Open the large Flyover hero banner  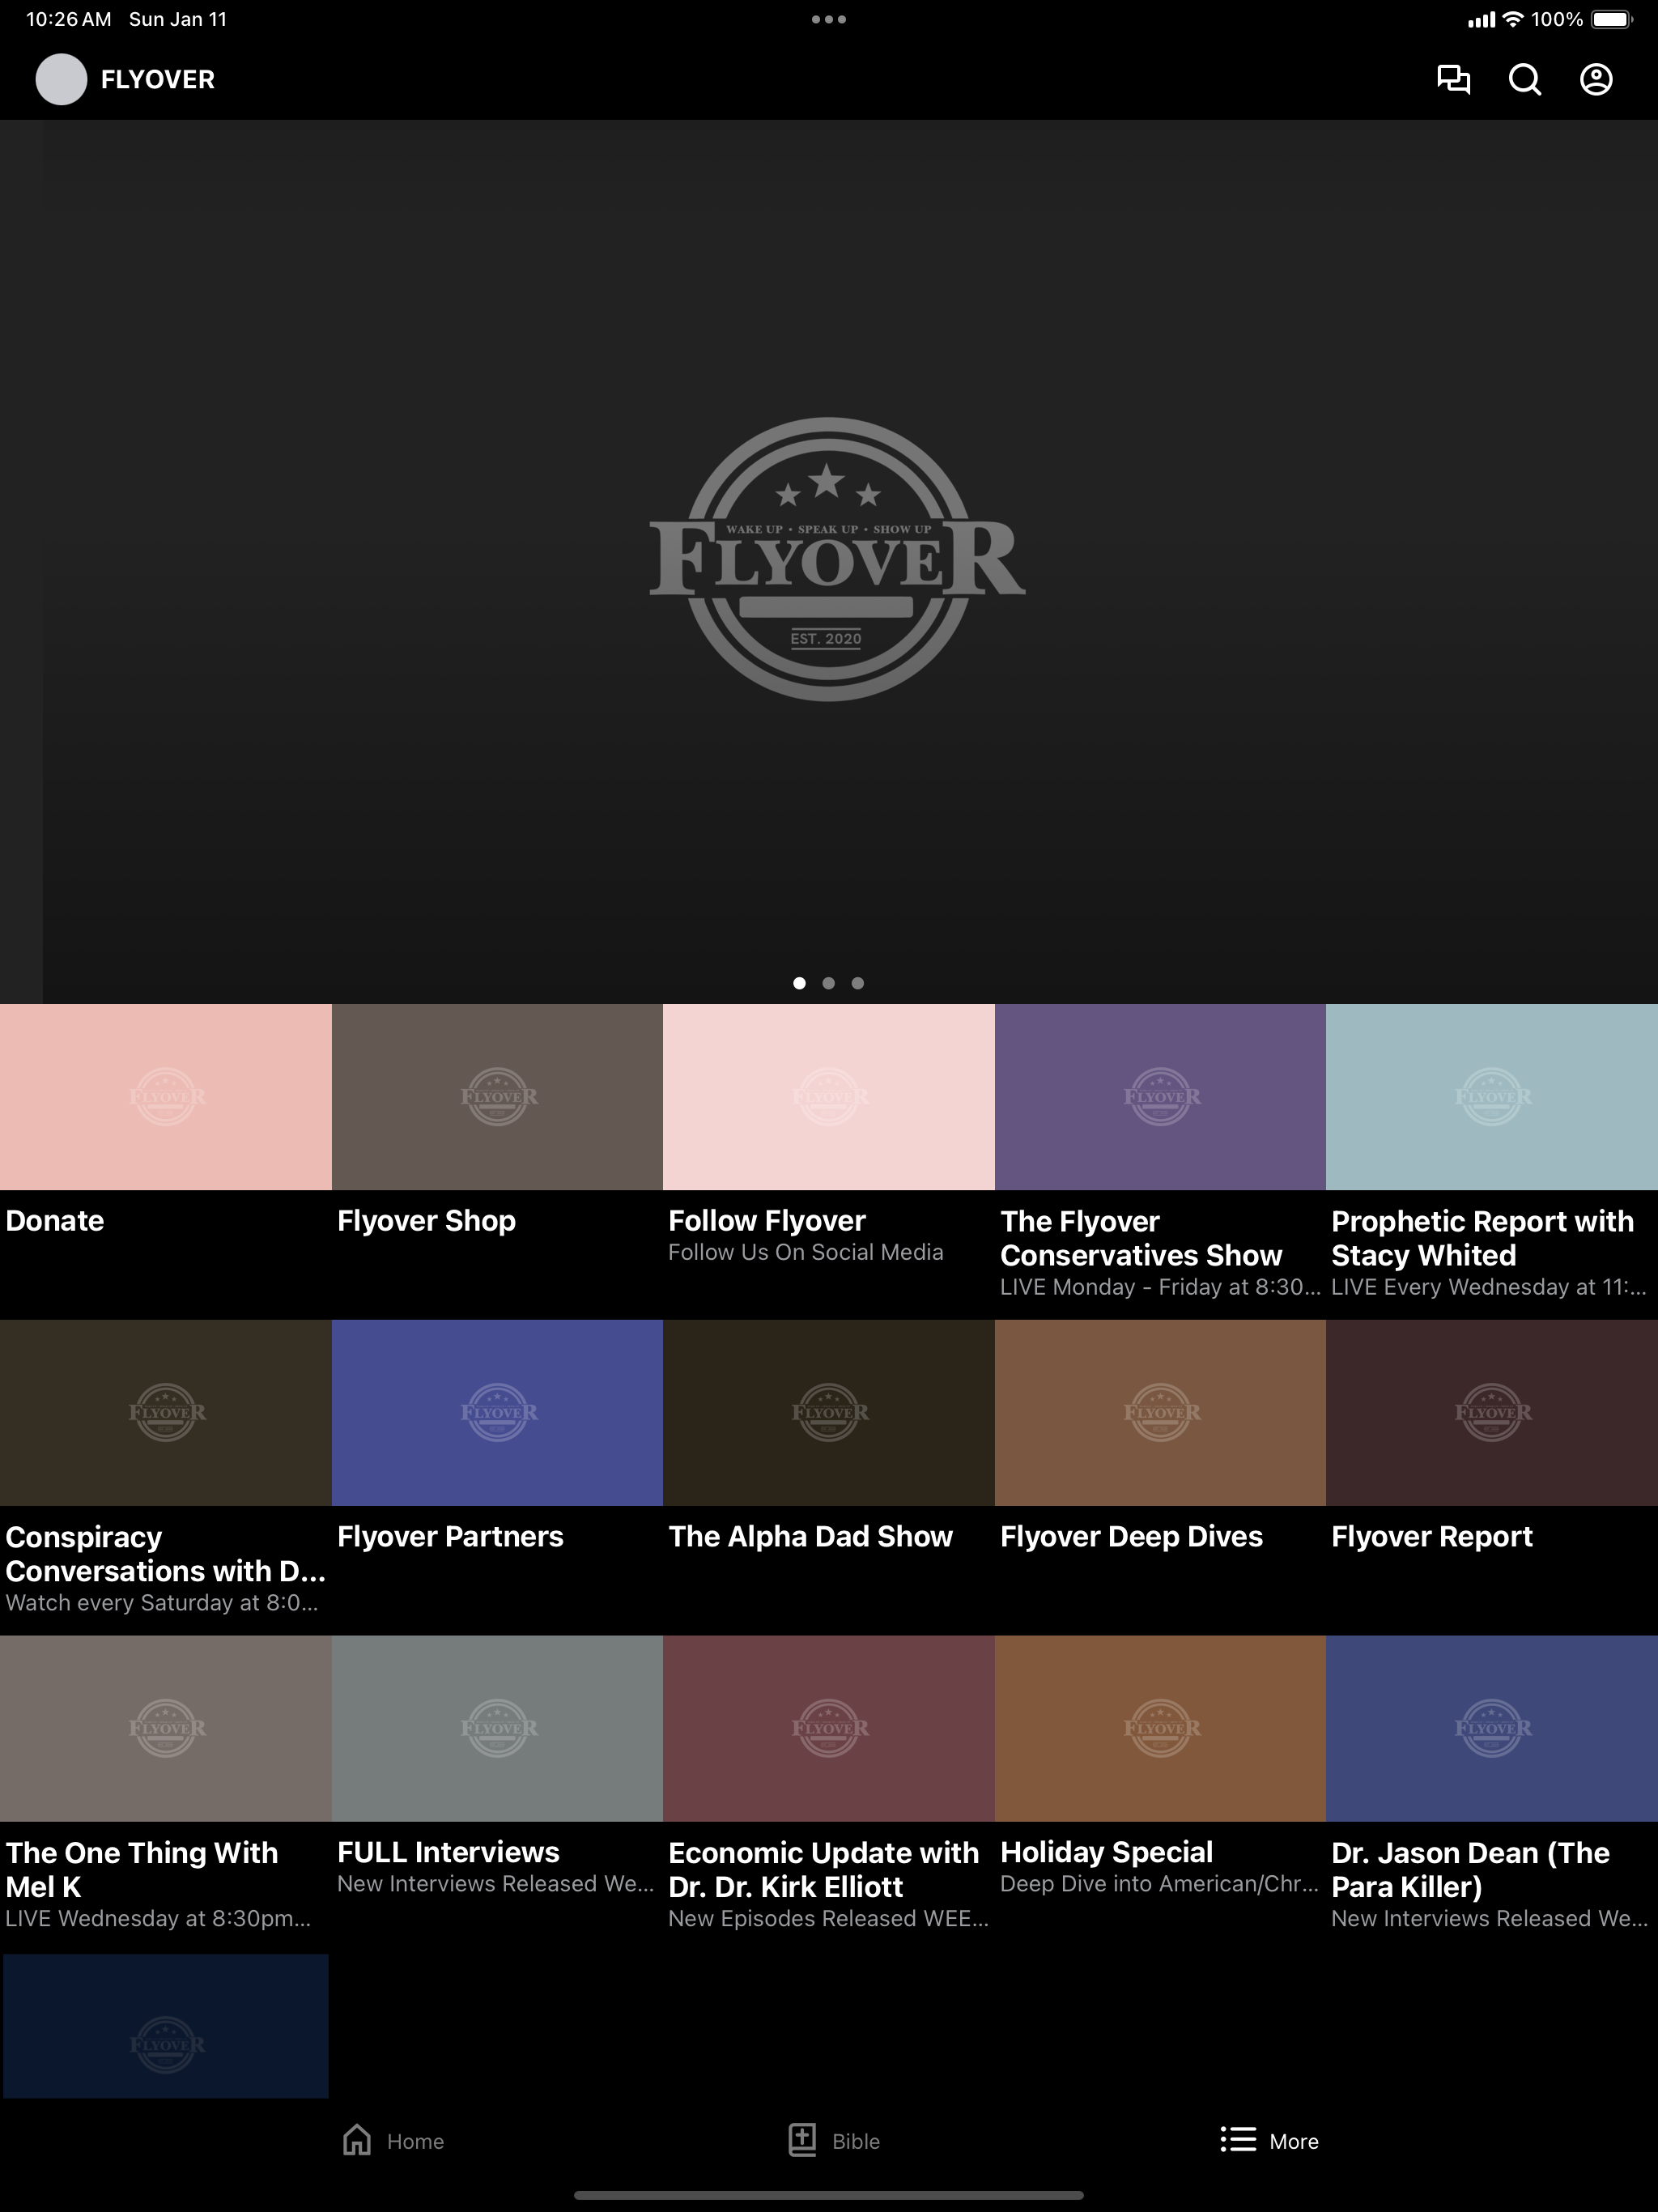tap(829, 560)
